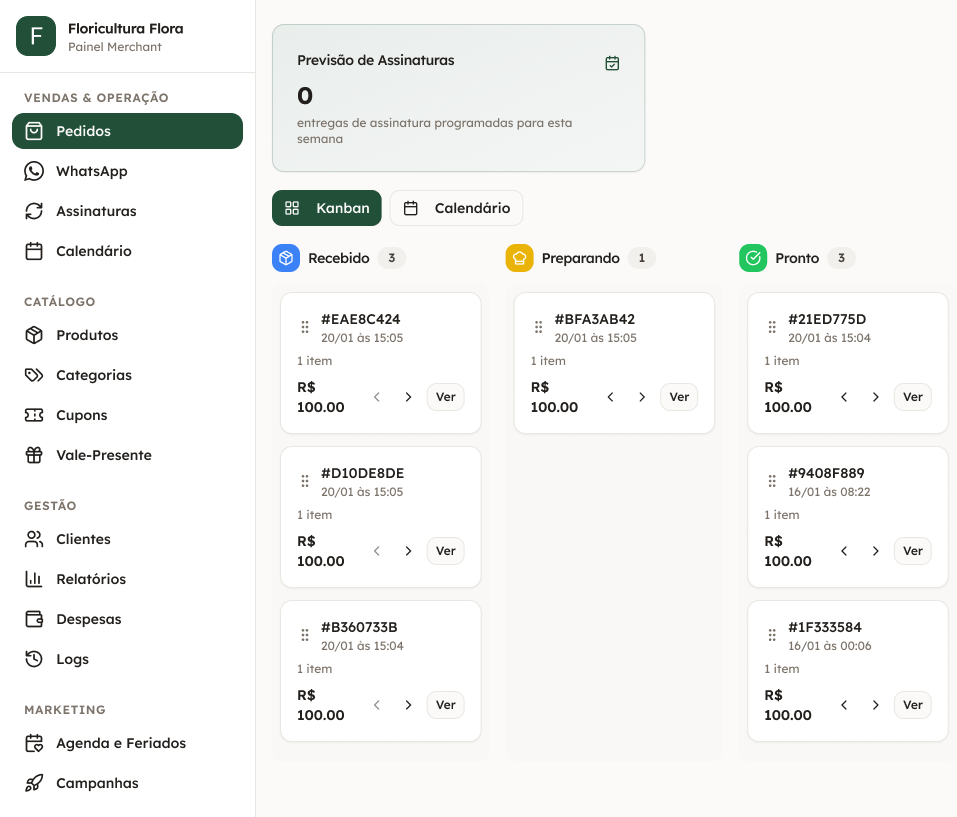This screenshot has width=957, height=817.
Task: Move order #1F333584 to previous stage
Action: pos(844,705)
